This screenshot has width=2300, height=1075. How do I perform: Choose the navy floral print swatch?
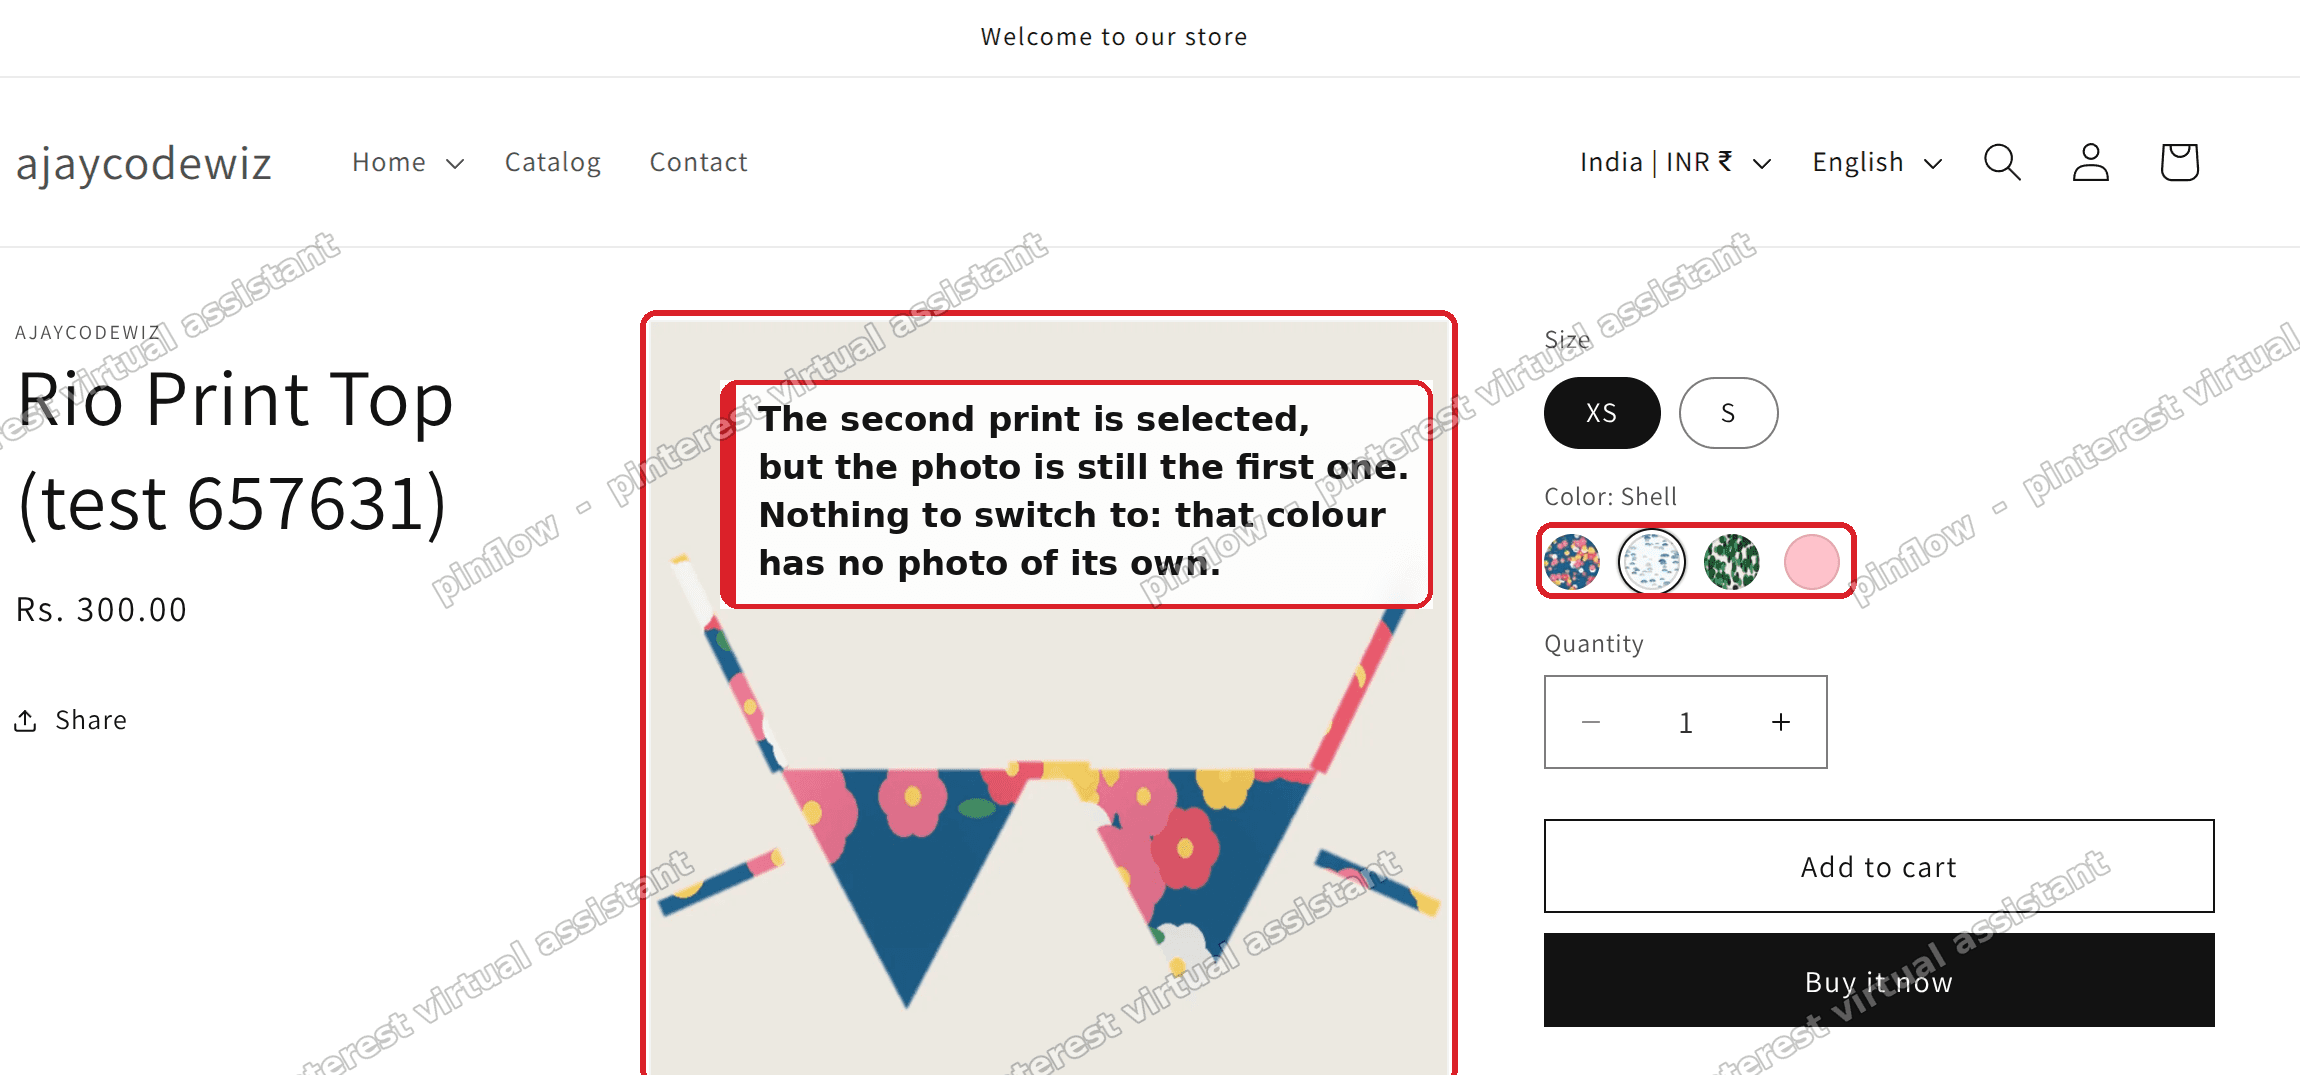(1572, 561)
